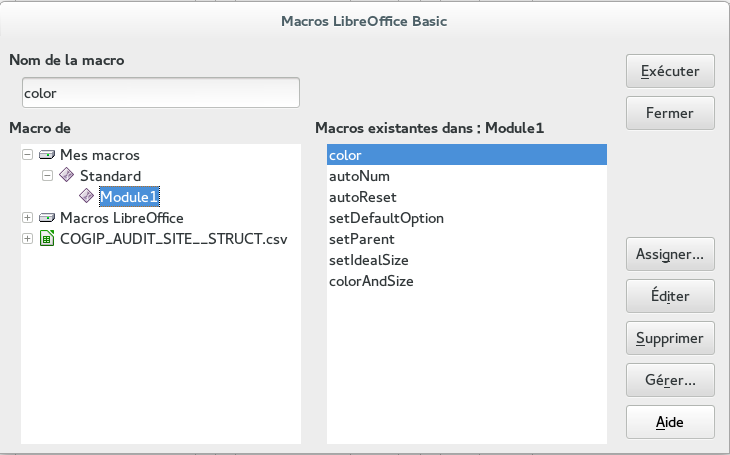The width and height of the screenshot is (730, 455).
Task: Collapse the Mes macros tree node
Action: (x=27, y=154)
